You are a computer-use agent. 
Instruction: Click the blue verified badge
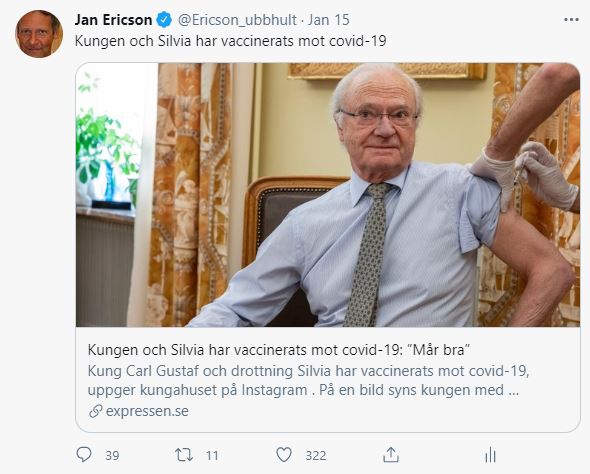coord(164,20)
